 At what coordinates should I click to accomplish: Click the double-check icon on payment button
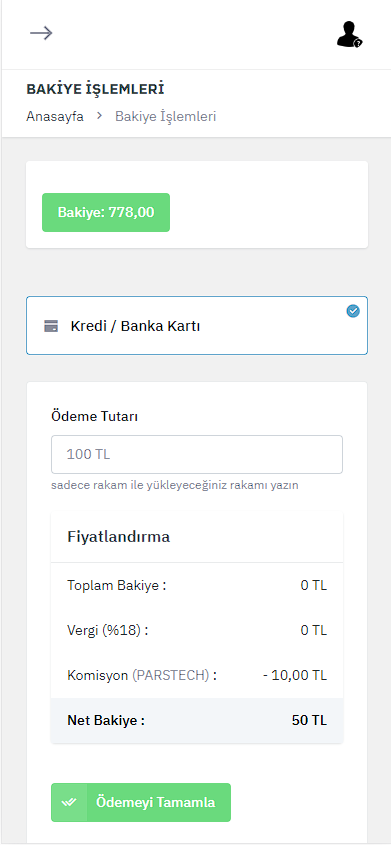point(69,802)
